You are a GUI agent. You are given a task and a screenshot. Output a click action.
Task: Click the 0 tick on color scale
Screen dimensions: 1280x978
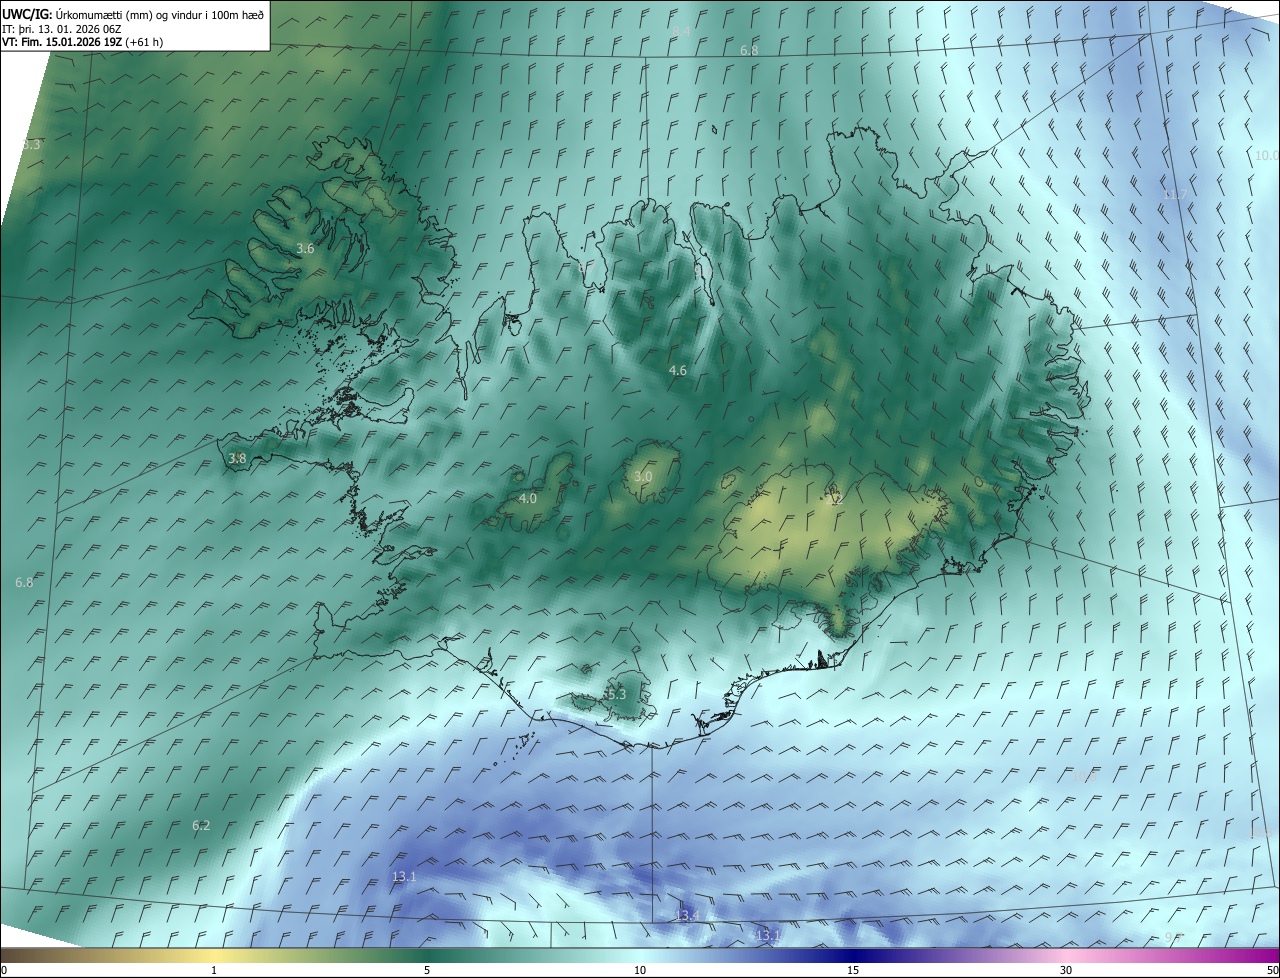(x=4, y=970)
